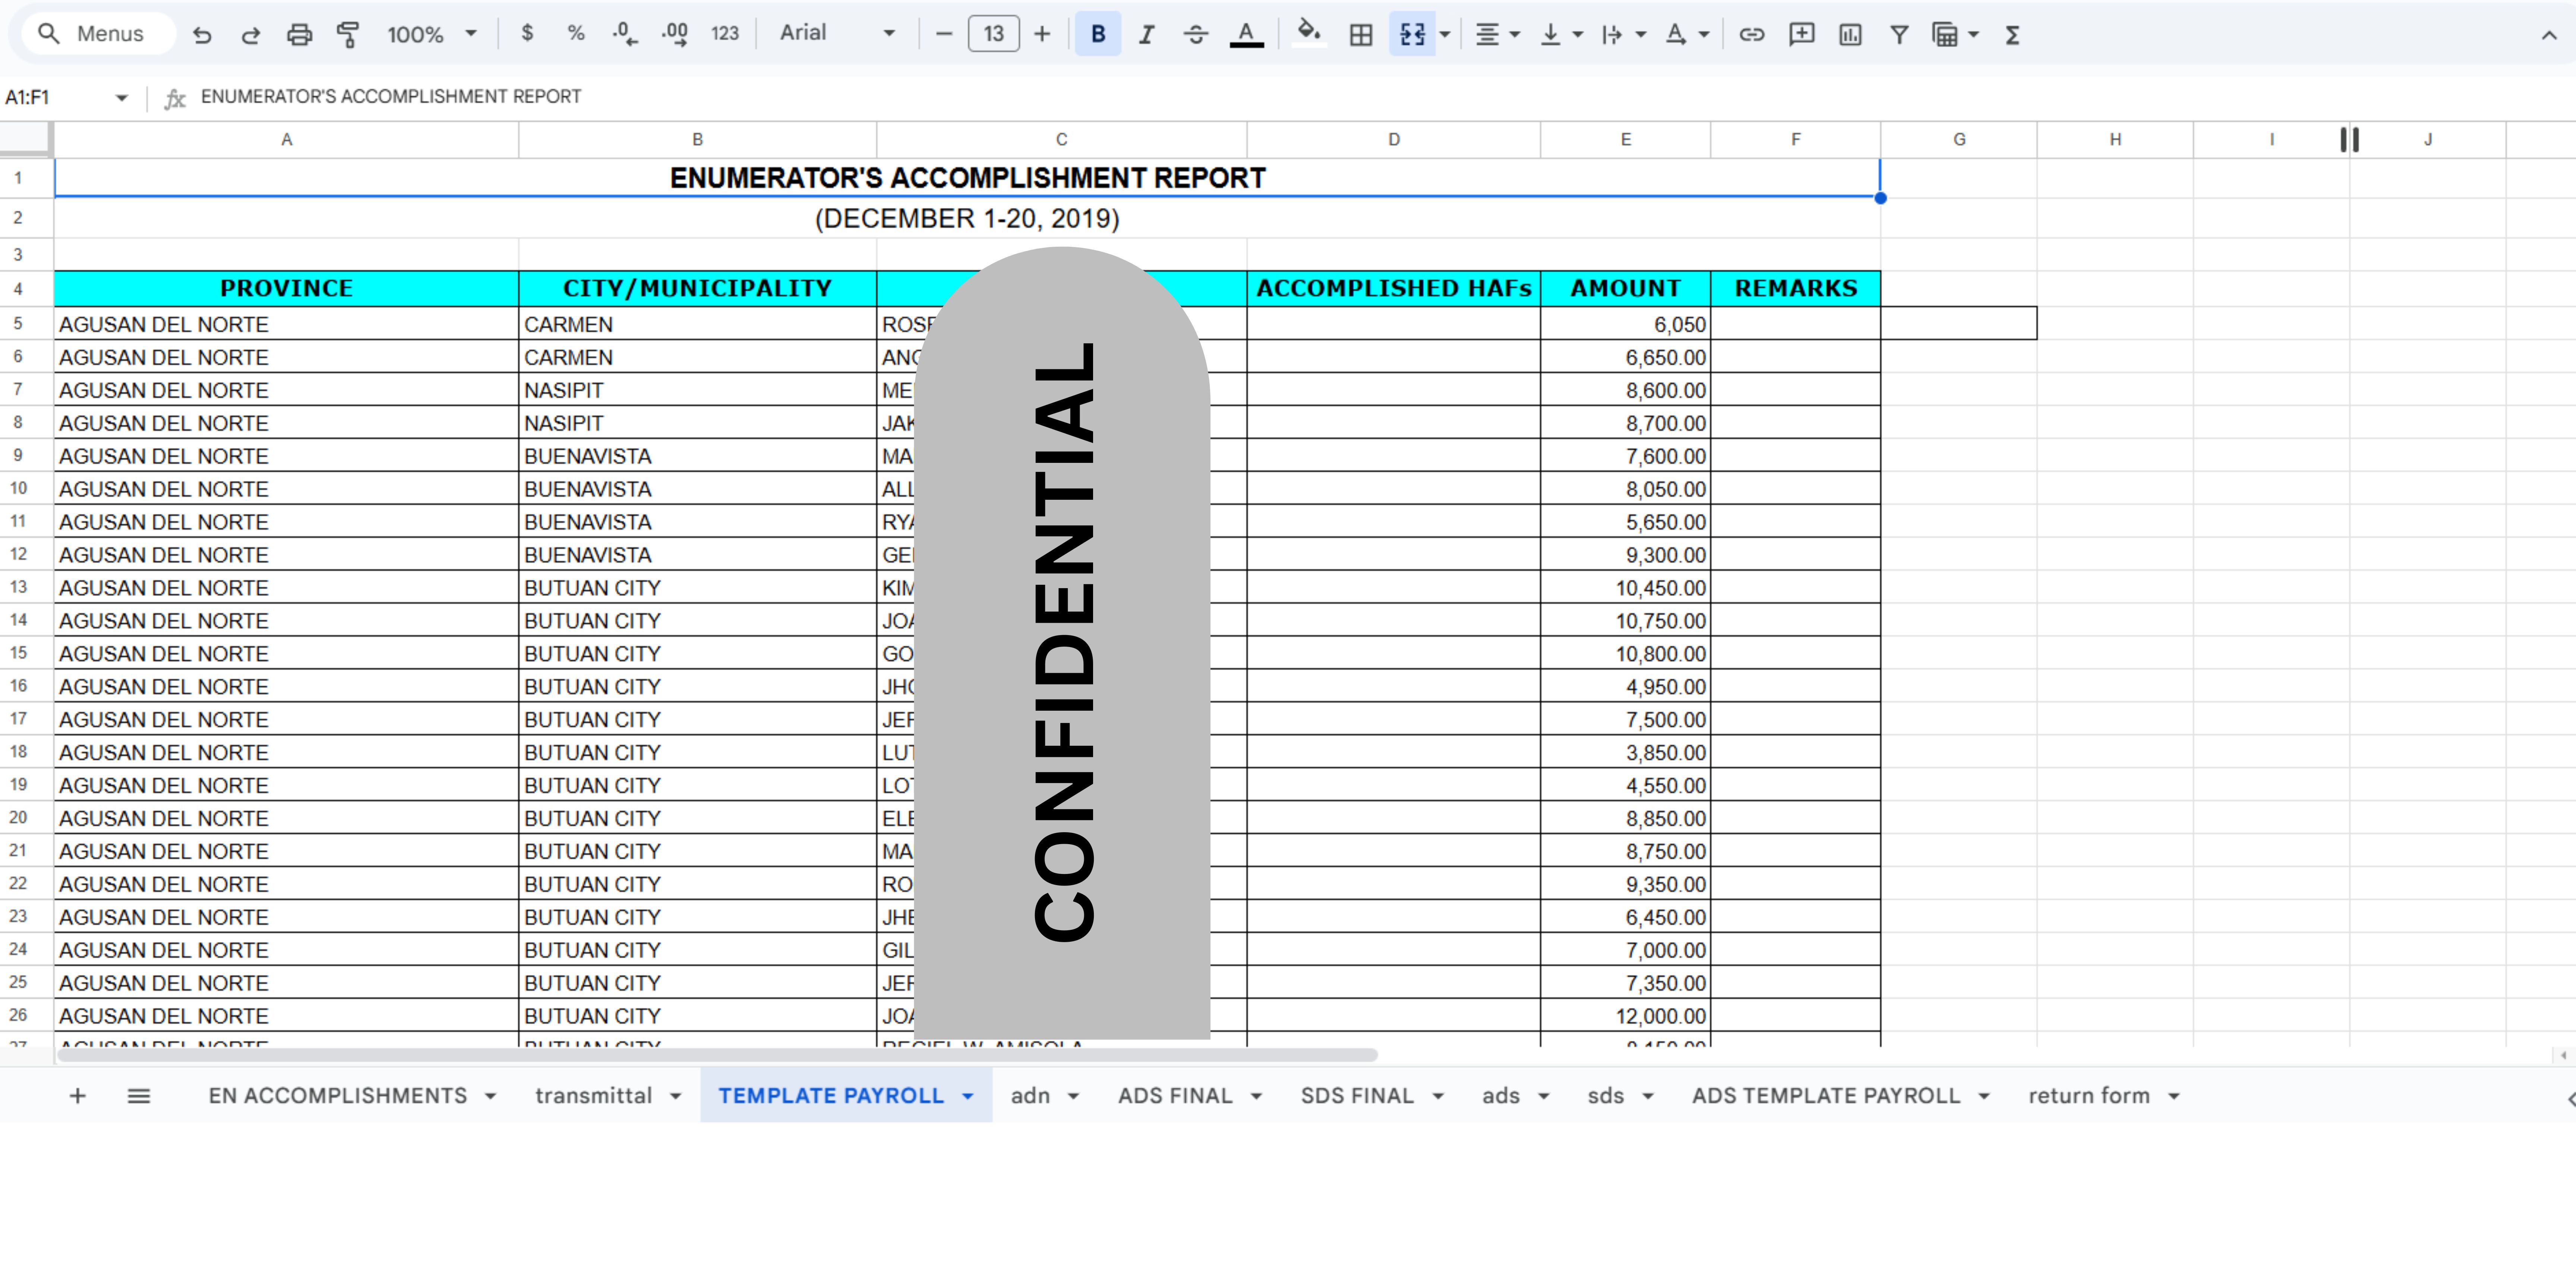Increase decimal places
The width and height of the screenshot is (2576, 1288).
click(675, 34)
